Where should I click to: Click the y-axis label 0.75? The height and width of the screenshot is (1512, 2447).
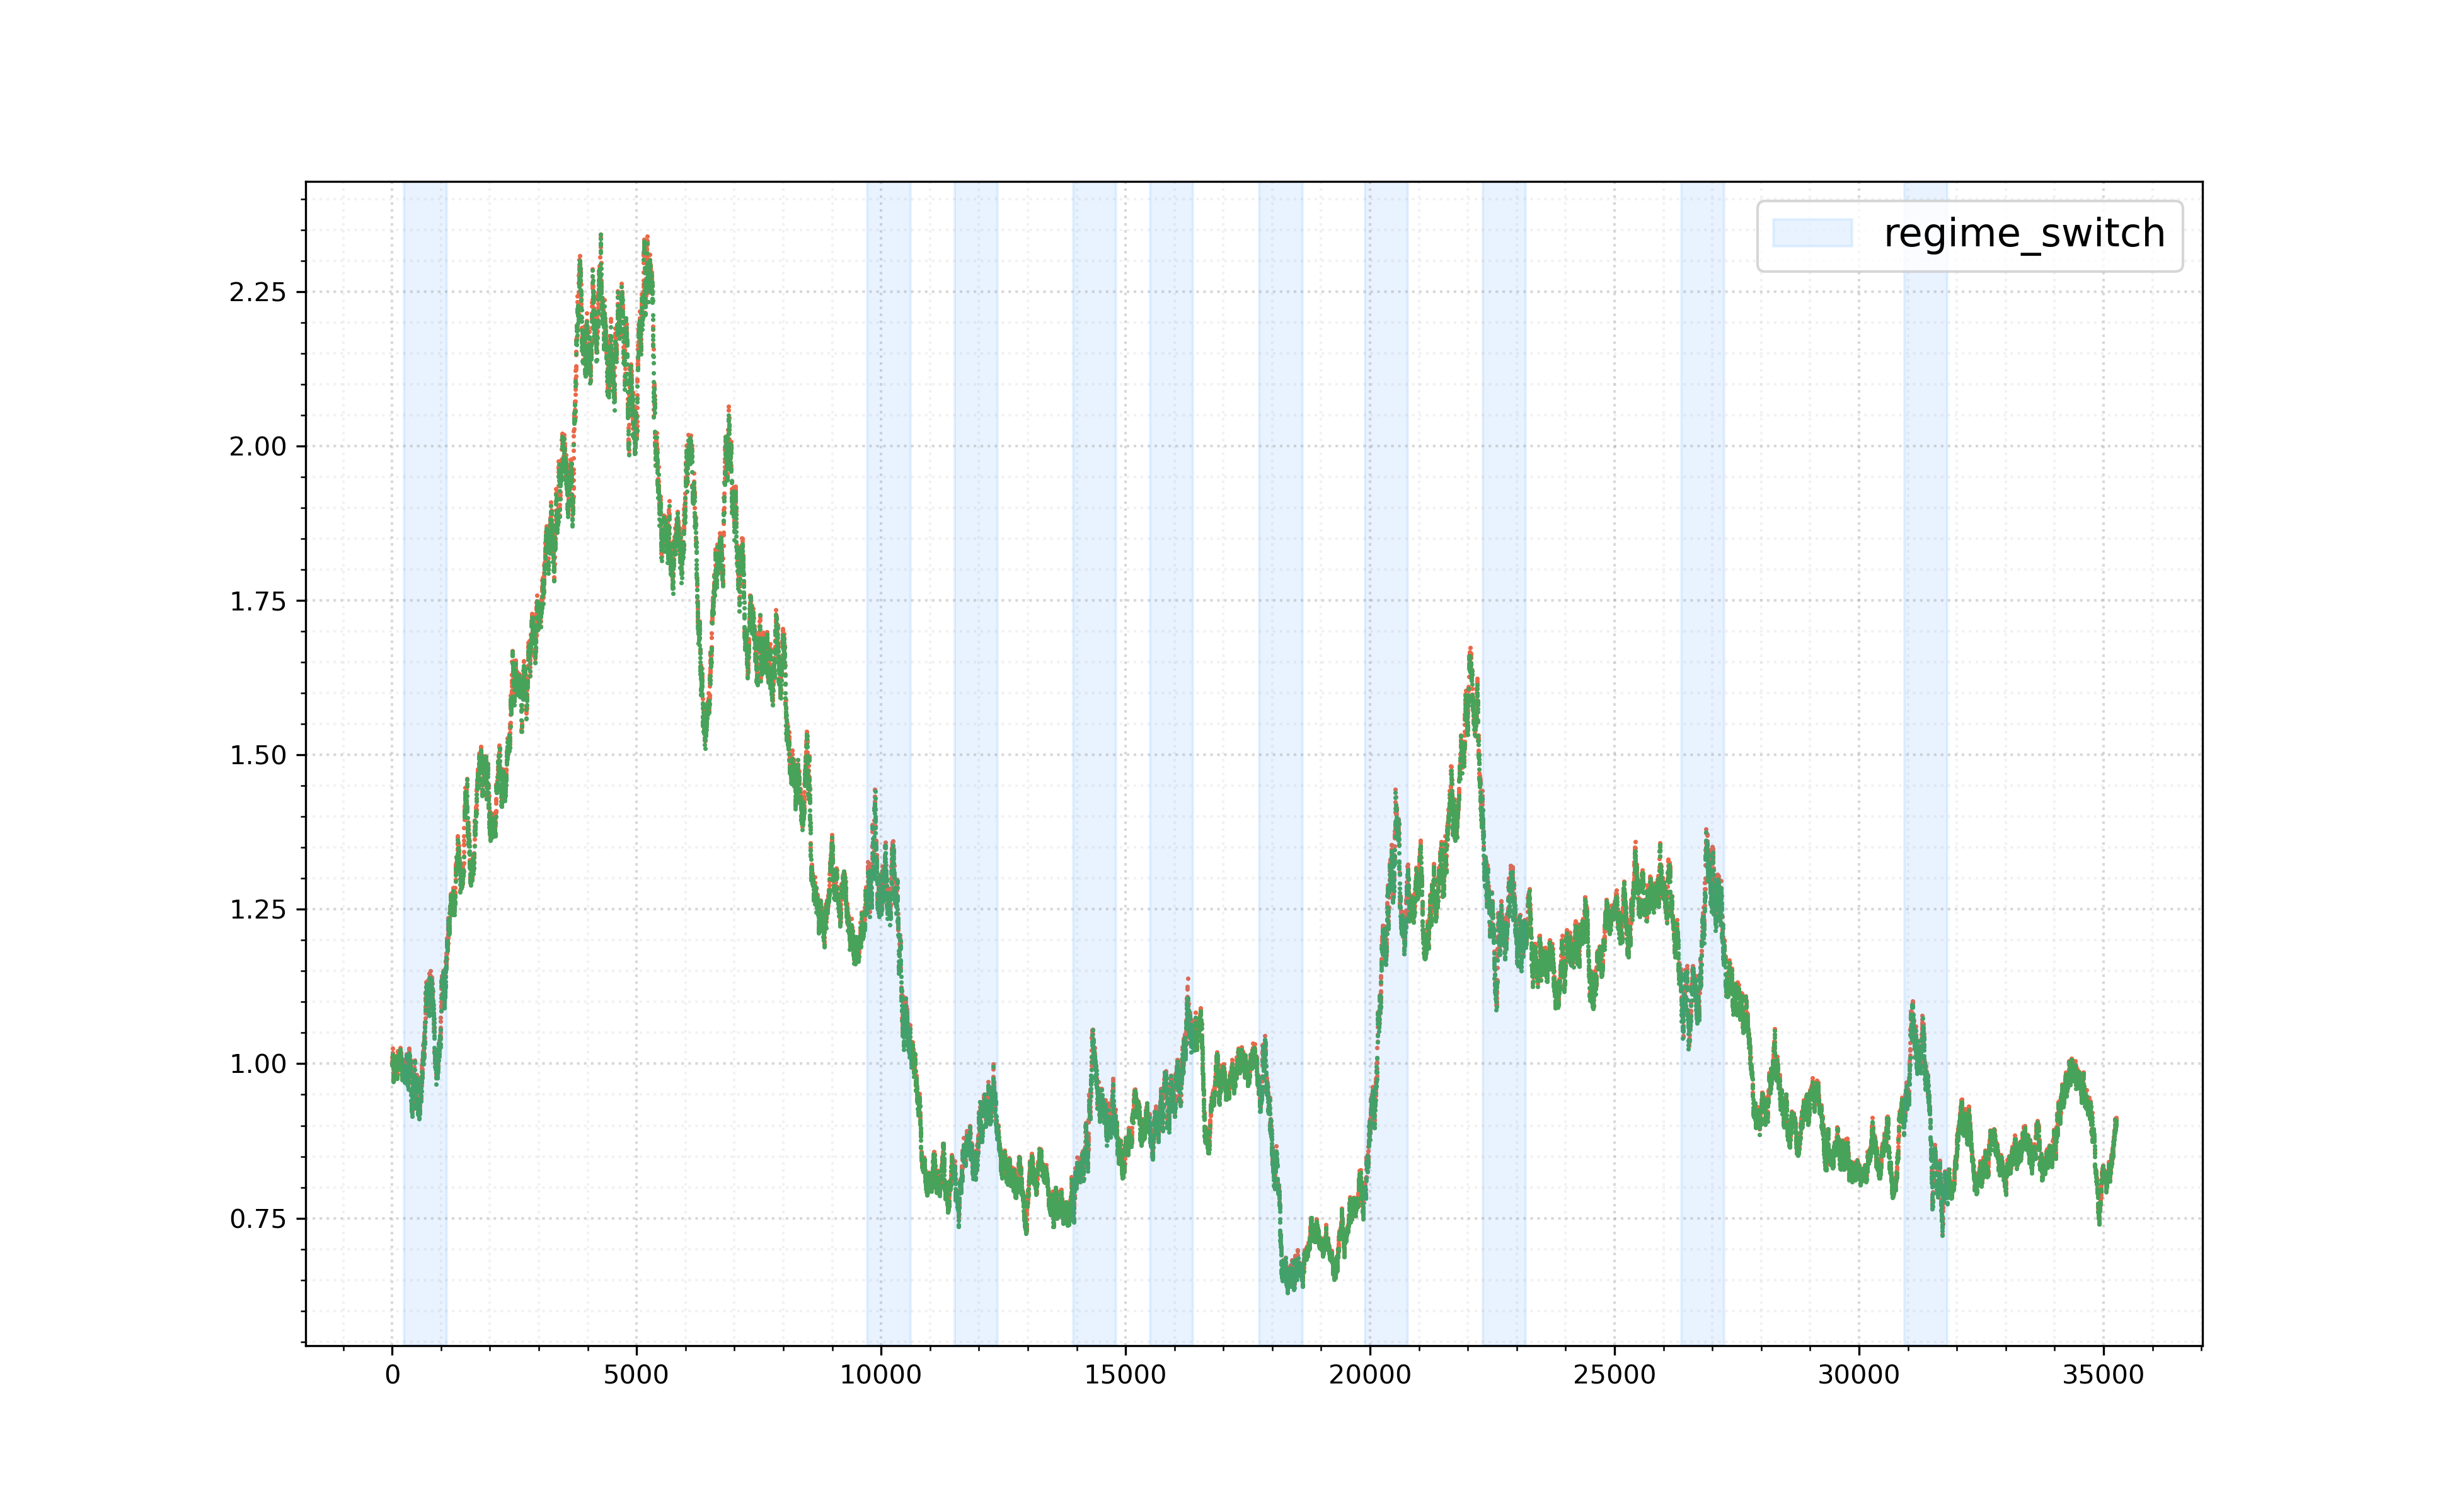258,1219
